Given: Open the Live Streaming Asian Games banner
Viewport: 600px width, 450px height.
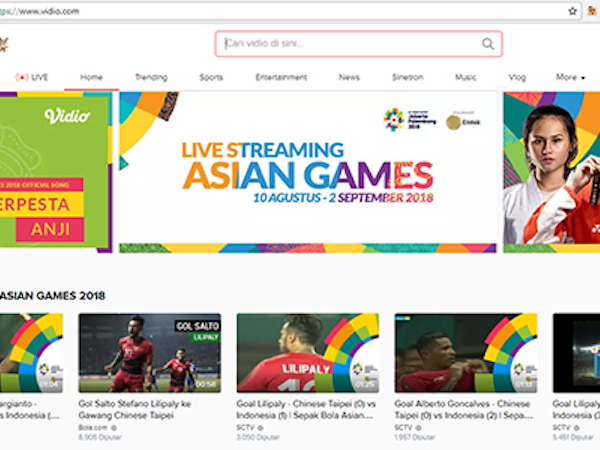Looking at the screenshot, I should [308, 172].
